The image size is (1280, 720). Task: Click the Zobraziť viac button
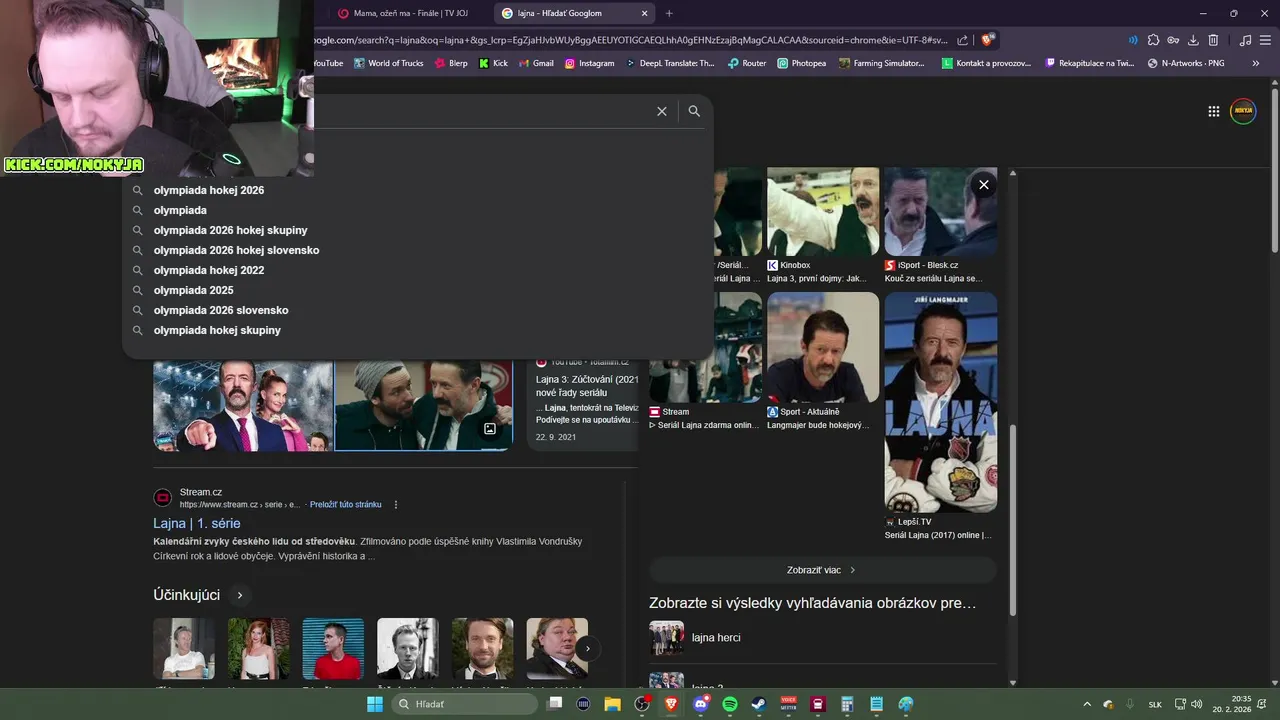[x=822, y=570]
